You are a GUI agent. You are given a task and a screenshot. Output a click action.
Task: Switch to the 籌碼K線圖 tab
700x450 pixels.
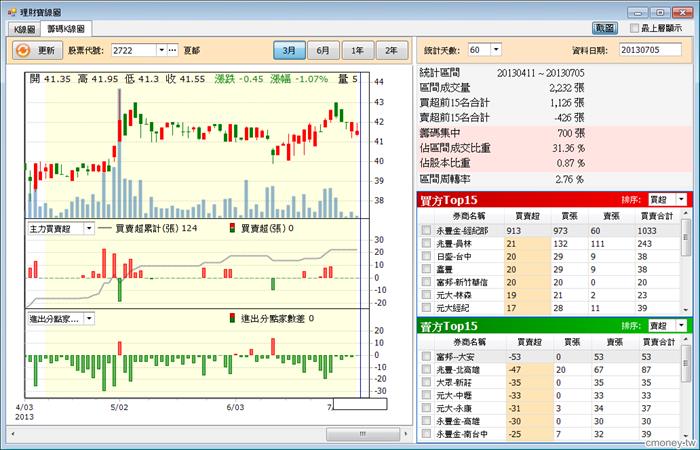[66, 29]
